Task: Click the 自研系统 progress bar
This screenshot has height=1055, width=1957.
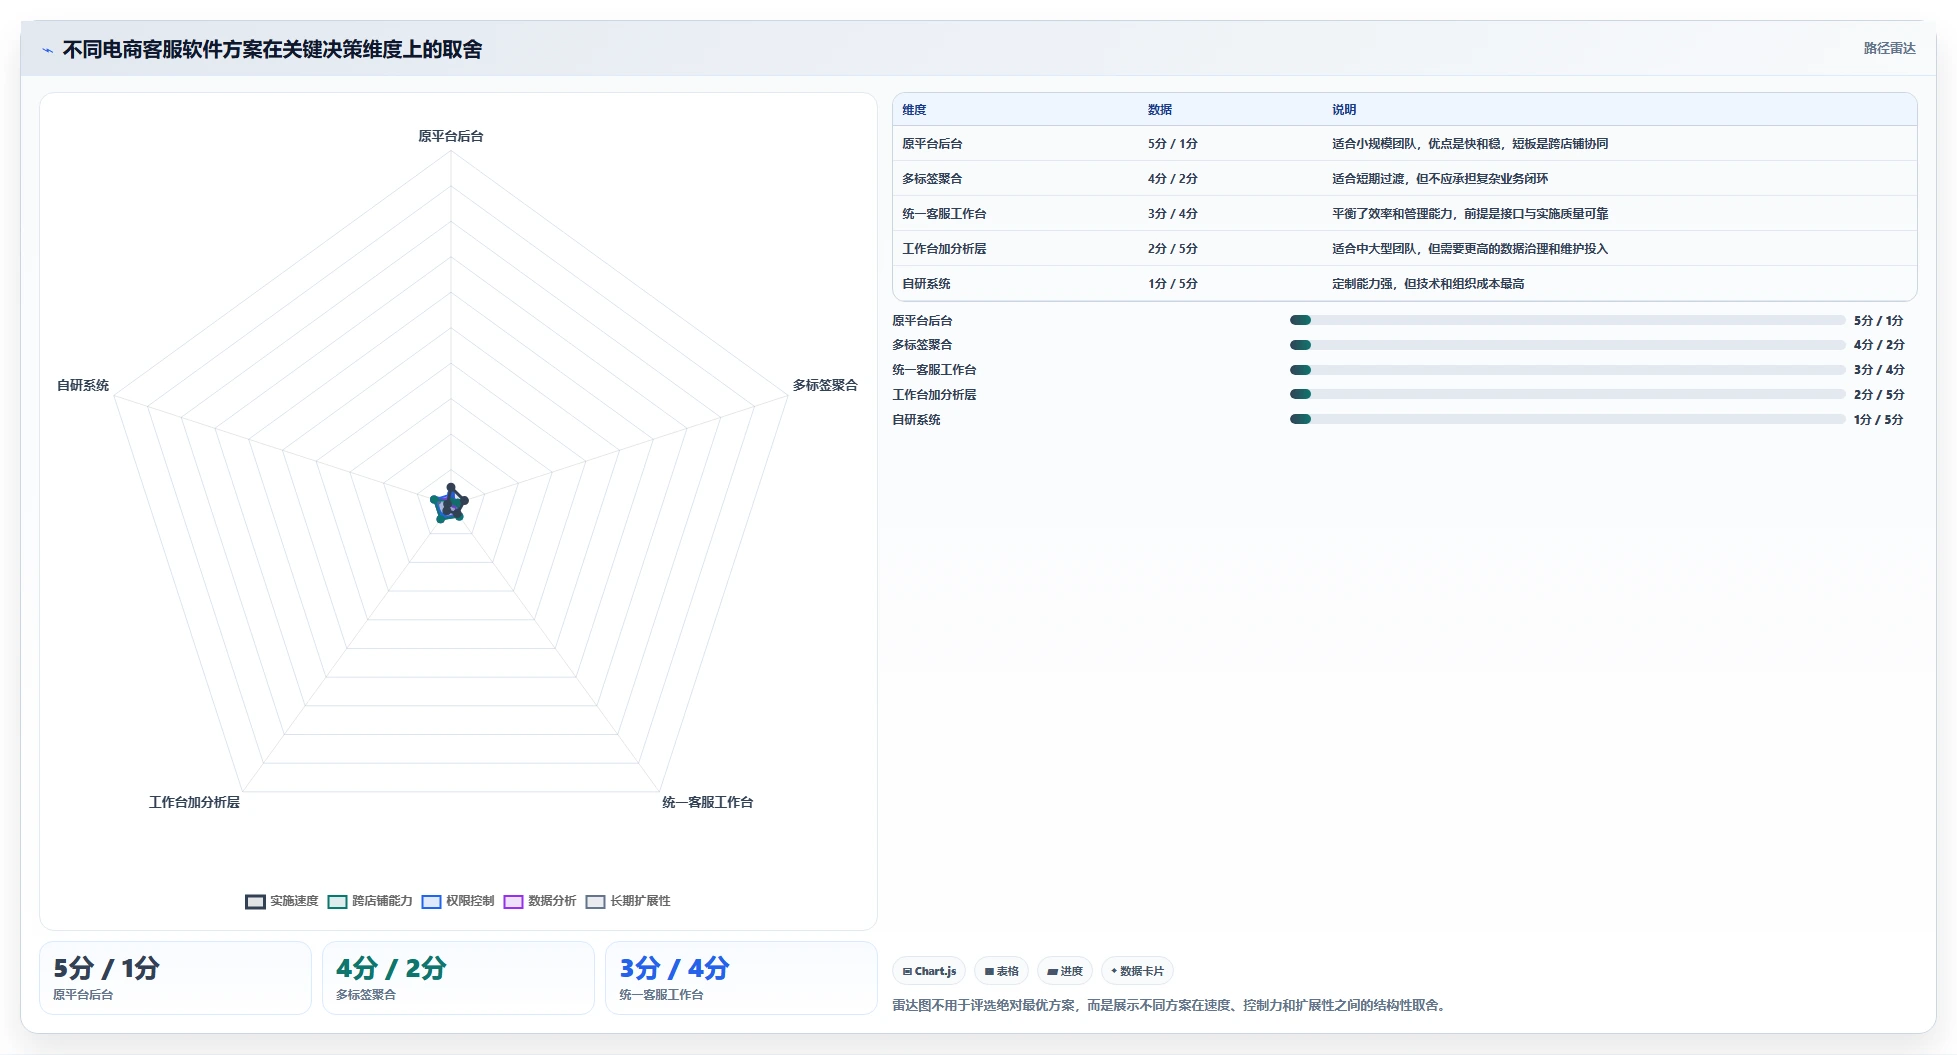Action: [x=1567, y=420]
